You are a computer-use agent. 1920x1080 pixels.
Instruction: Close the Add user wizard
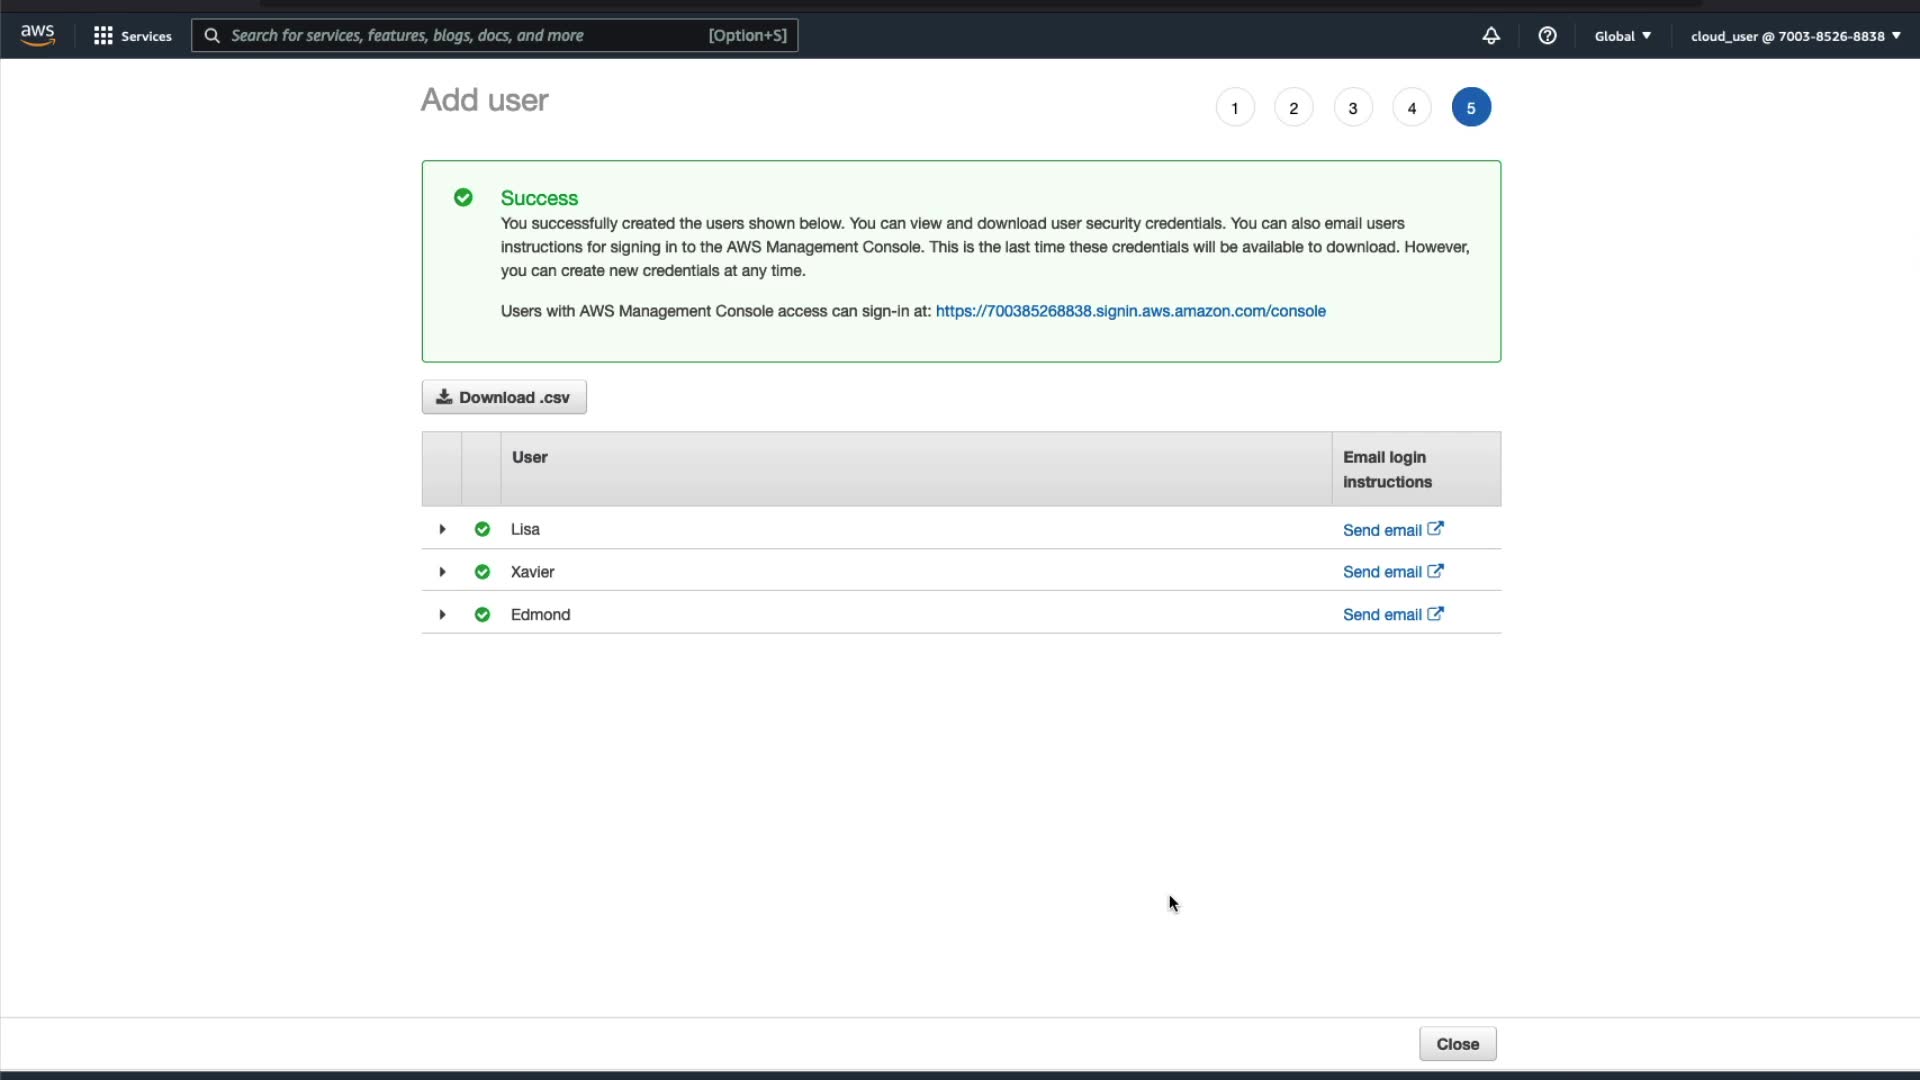click(1457, 1044)
